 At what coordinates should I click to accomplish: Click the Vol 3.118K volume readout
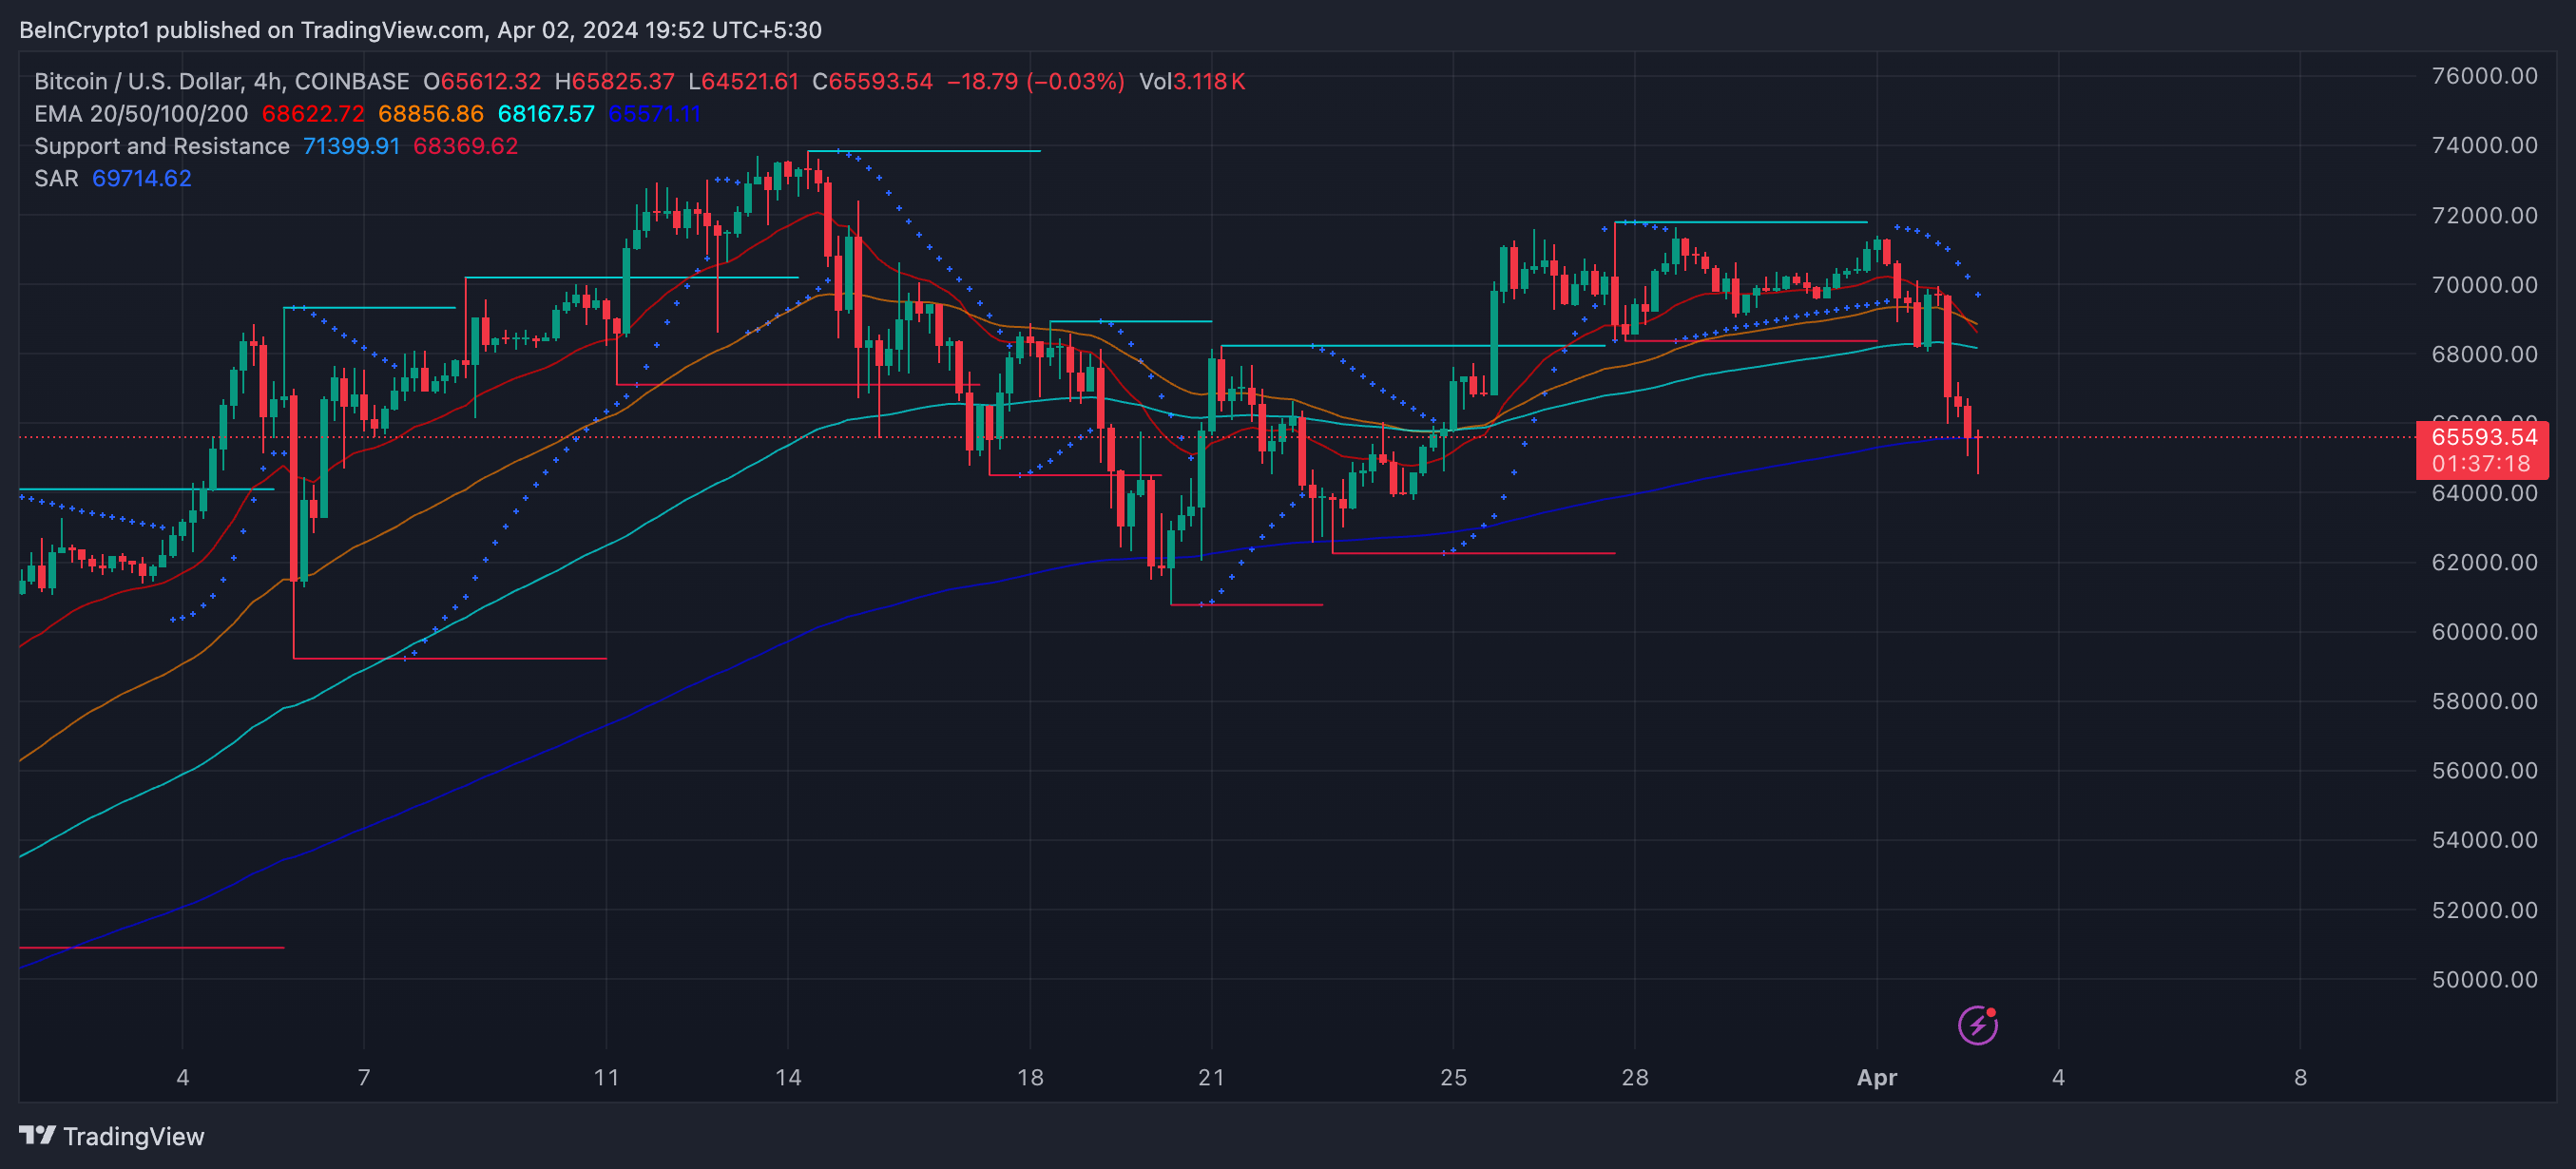pyautogui.click(x=1192, y=81)
